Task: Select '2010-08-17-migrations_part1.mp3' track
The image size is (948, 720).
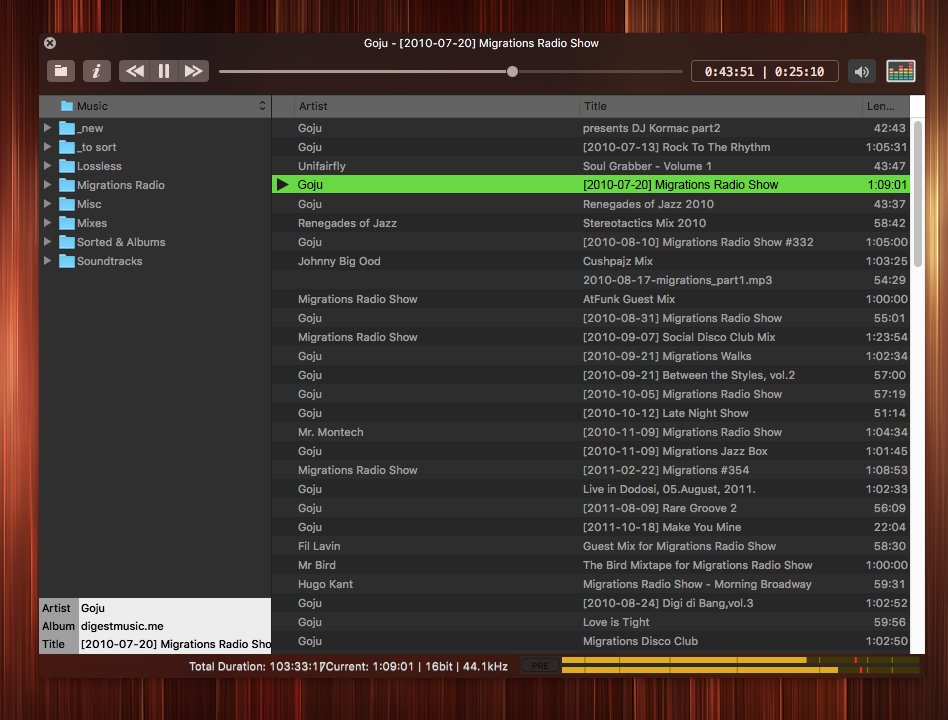Action: pos(591,280)
